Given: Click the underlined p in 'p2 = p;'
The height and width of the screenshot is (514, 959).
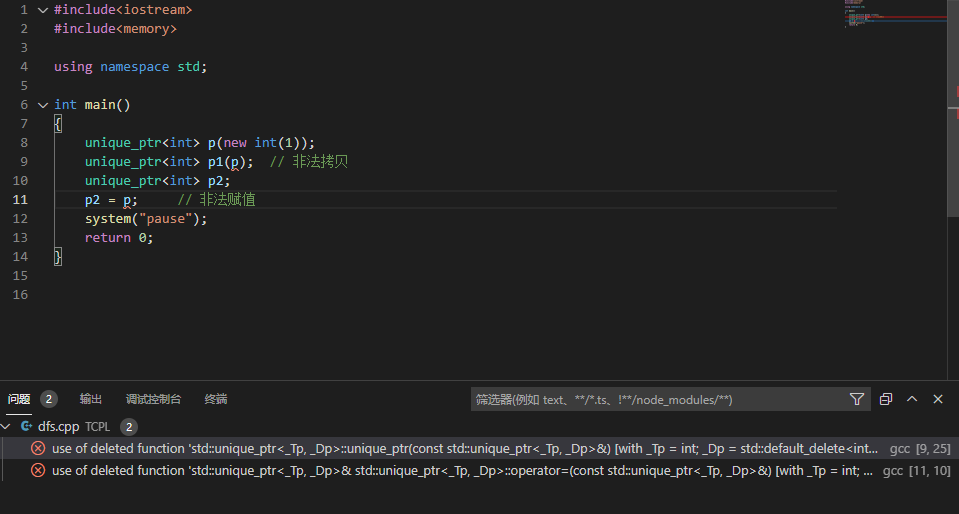Looking at the screenshot, I should pos(127,200).
